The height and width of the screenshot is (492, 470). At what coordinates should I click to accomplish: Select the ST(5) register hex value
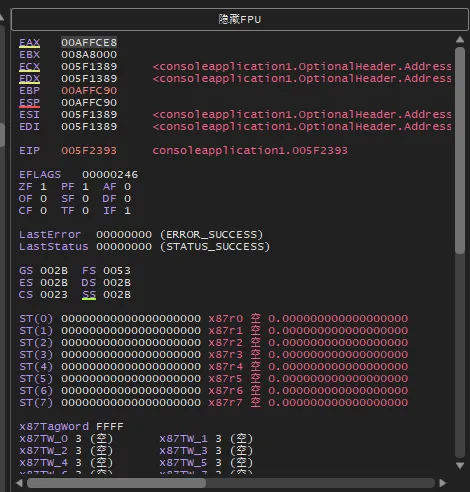[x=131, y=379]
